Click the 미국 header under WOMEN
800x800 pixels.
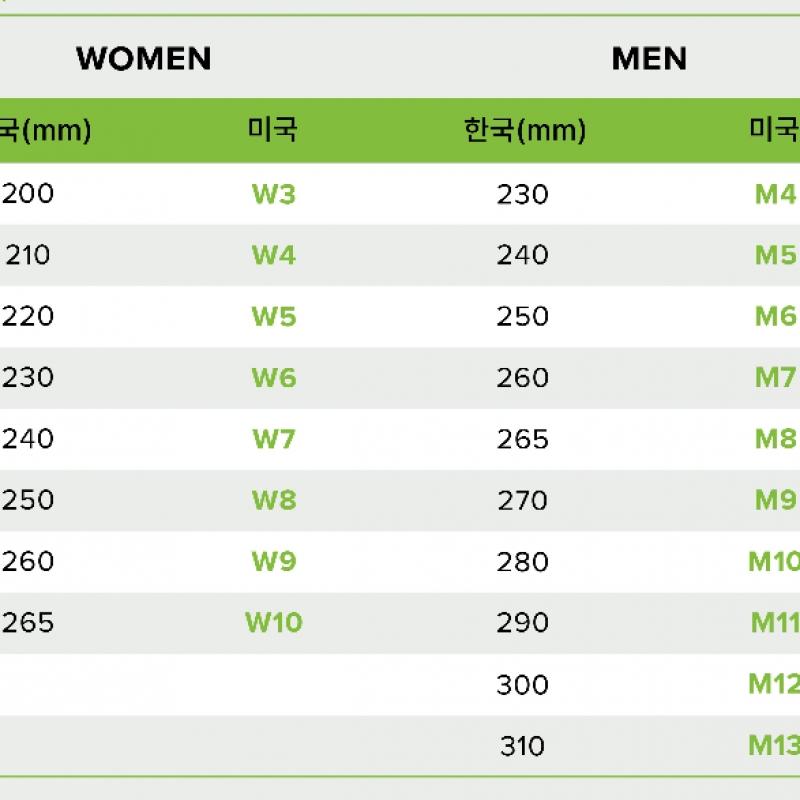(273, 130)
